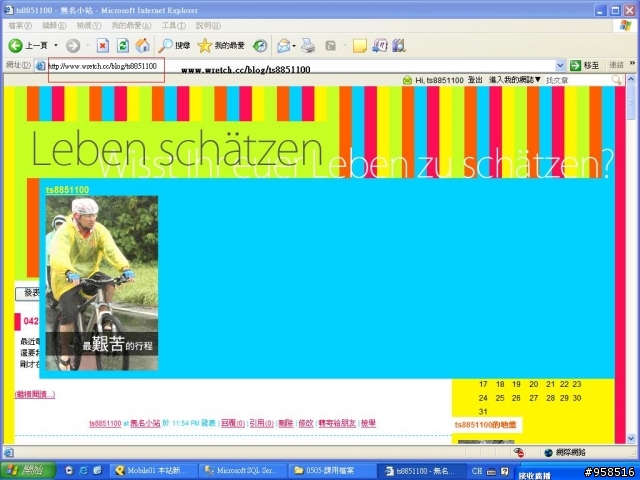640x480 pixels.
Task: Open the cyclist photo 最艱苦的行程 thumbnail
Action: [102, 283]
